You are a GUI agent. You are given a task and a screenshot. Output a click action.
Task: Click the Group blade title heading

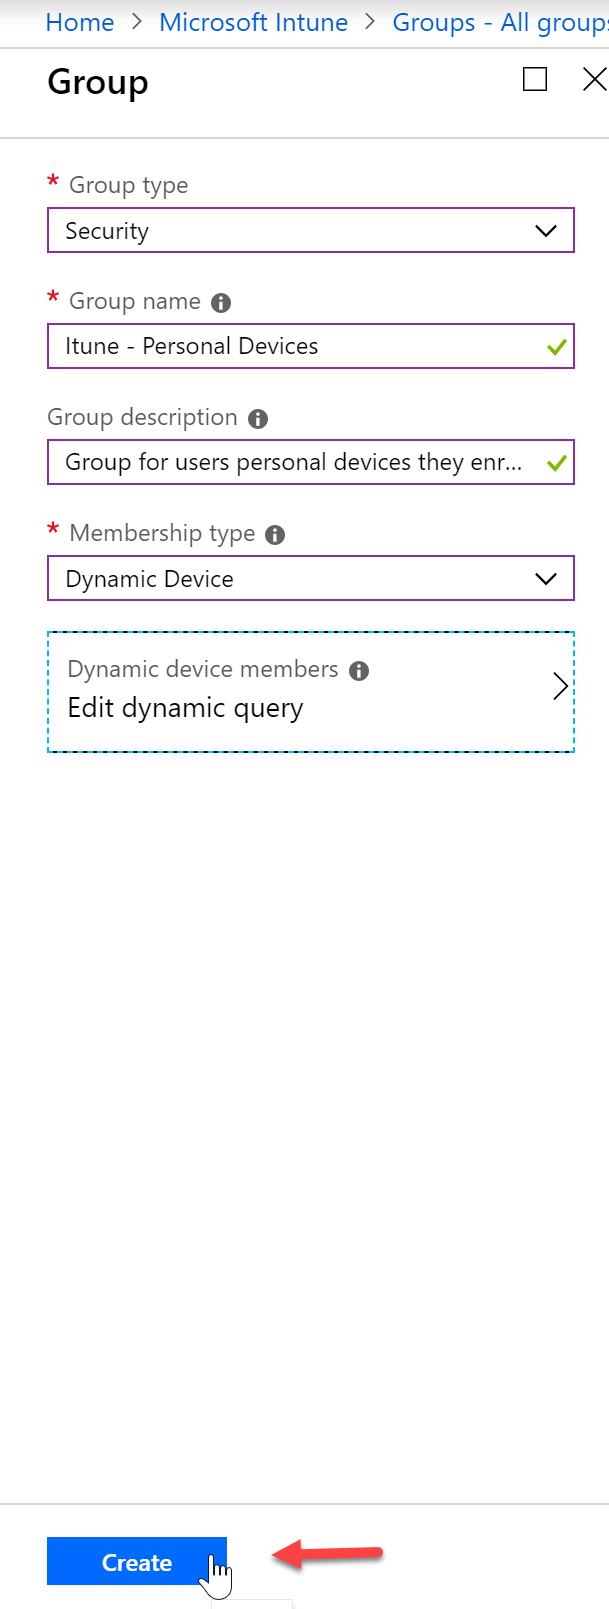point(98,82)
